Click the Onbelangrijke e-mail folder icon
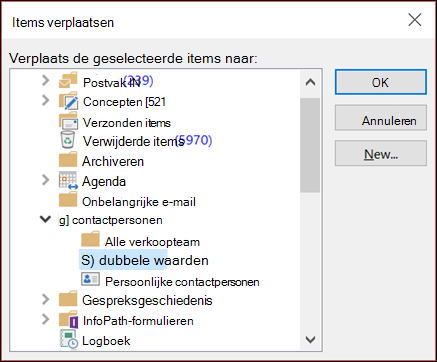The image size is (437, 362). (x=68, y=200)
